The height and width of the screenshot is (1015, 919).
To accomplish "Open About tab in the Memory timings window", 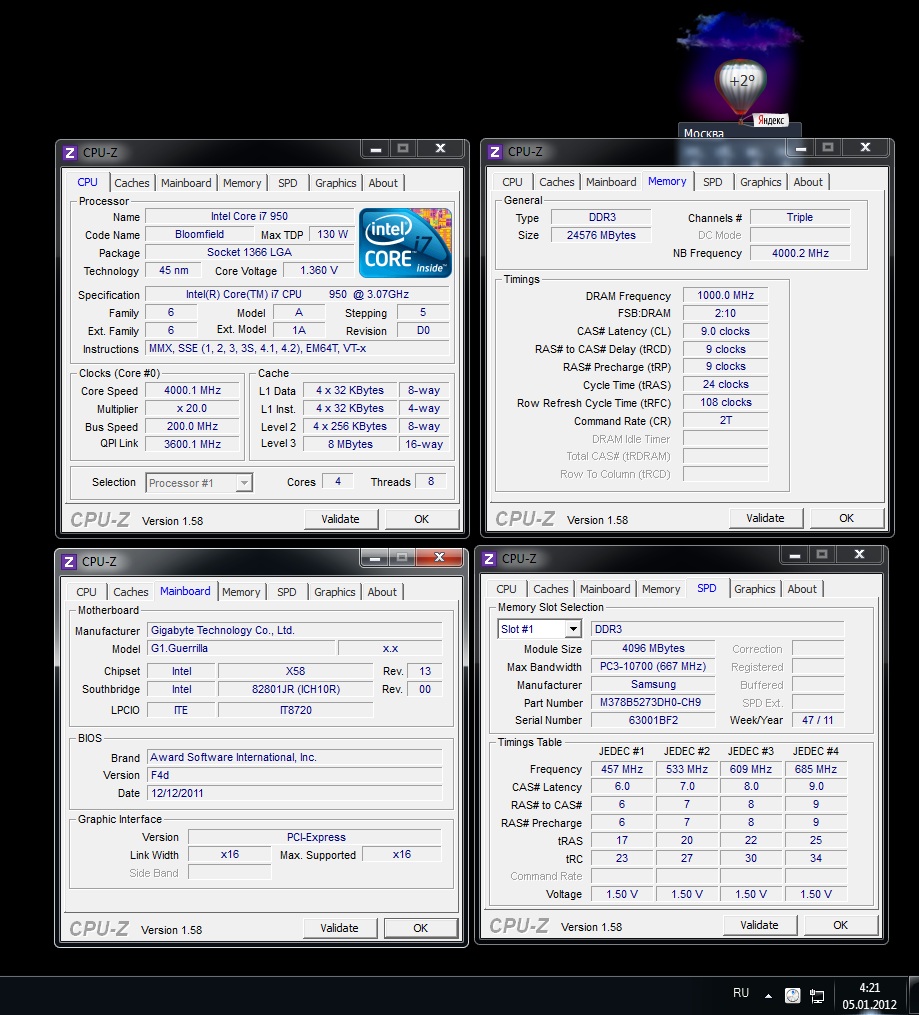I will tap(808, 183).
